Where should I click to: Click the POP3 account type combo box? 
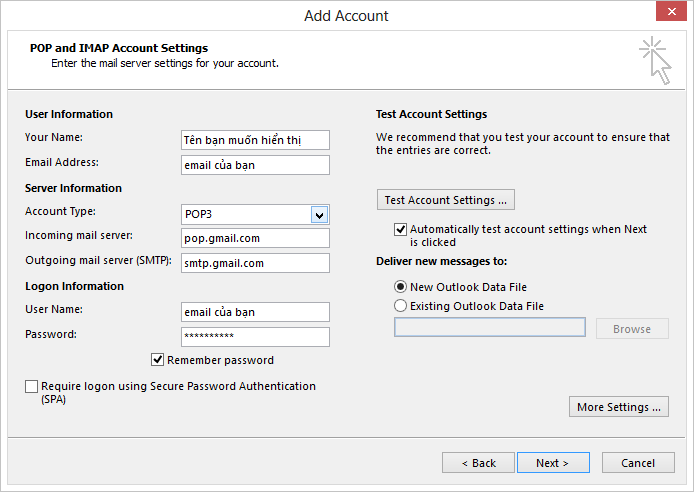tap(245, 214)
